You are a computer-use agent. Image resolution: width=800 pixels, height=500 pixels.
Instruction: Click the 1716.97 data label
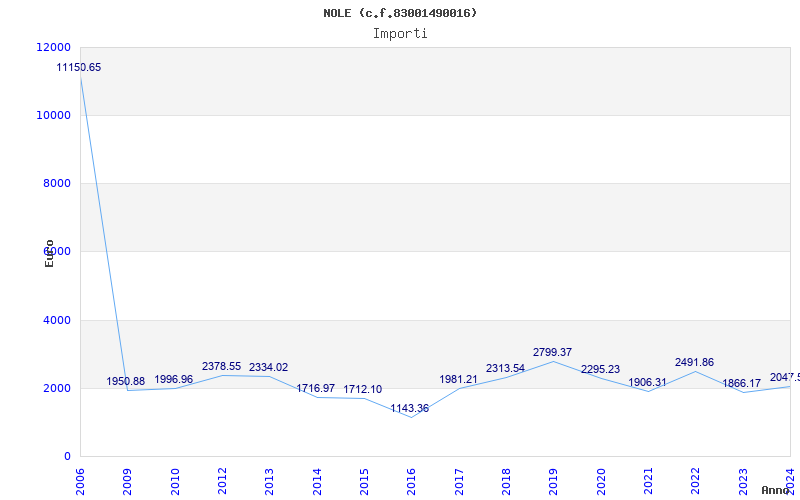point(316,388)
